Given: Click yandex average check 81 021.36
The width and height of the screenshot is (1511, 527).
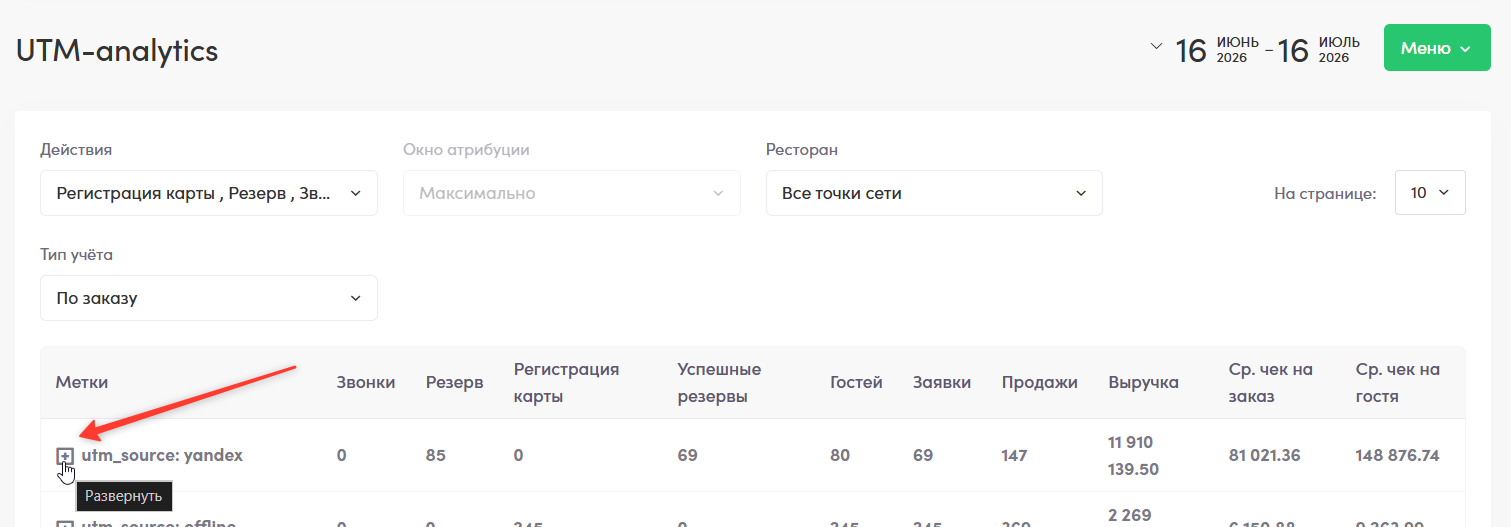Looking at the screenshot, I should [x=1264, y=456].
